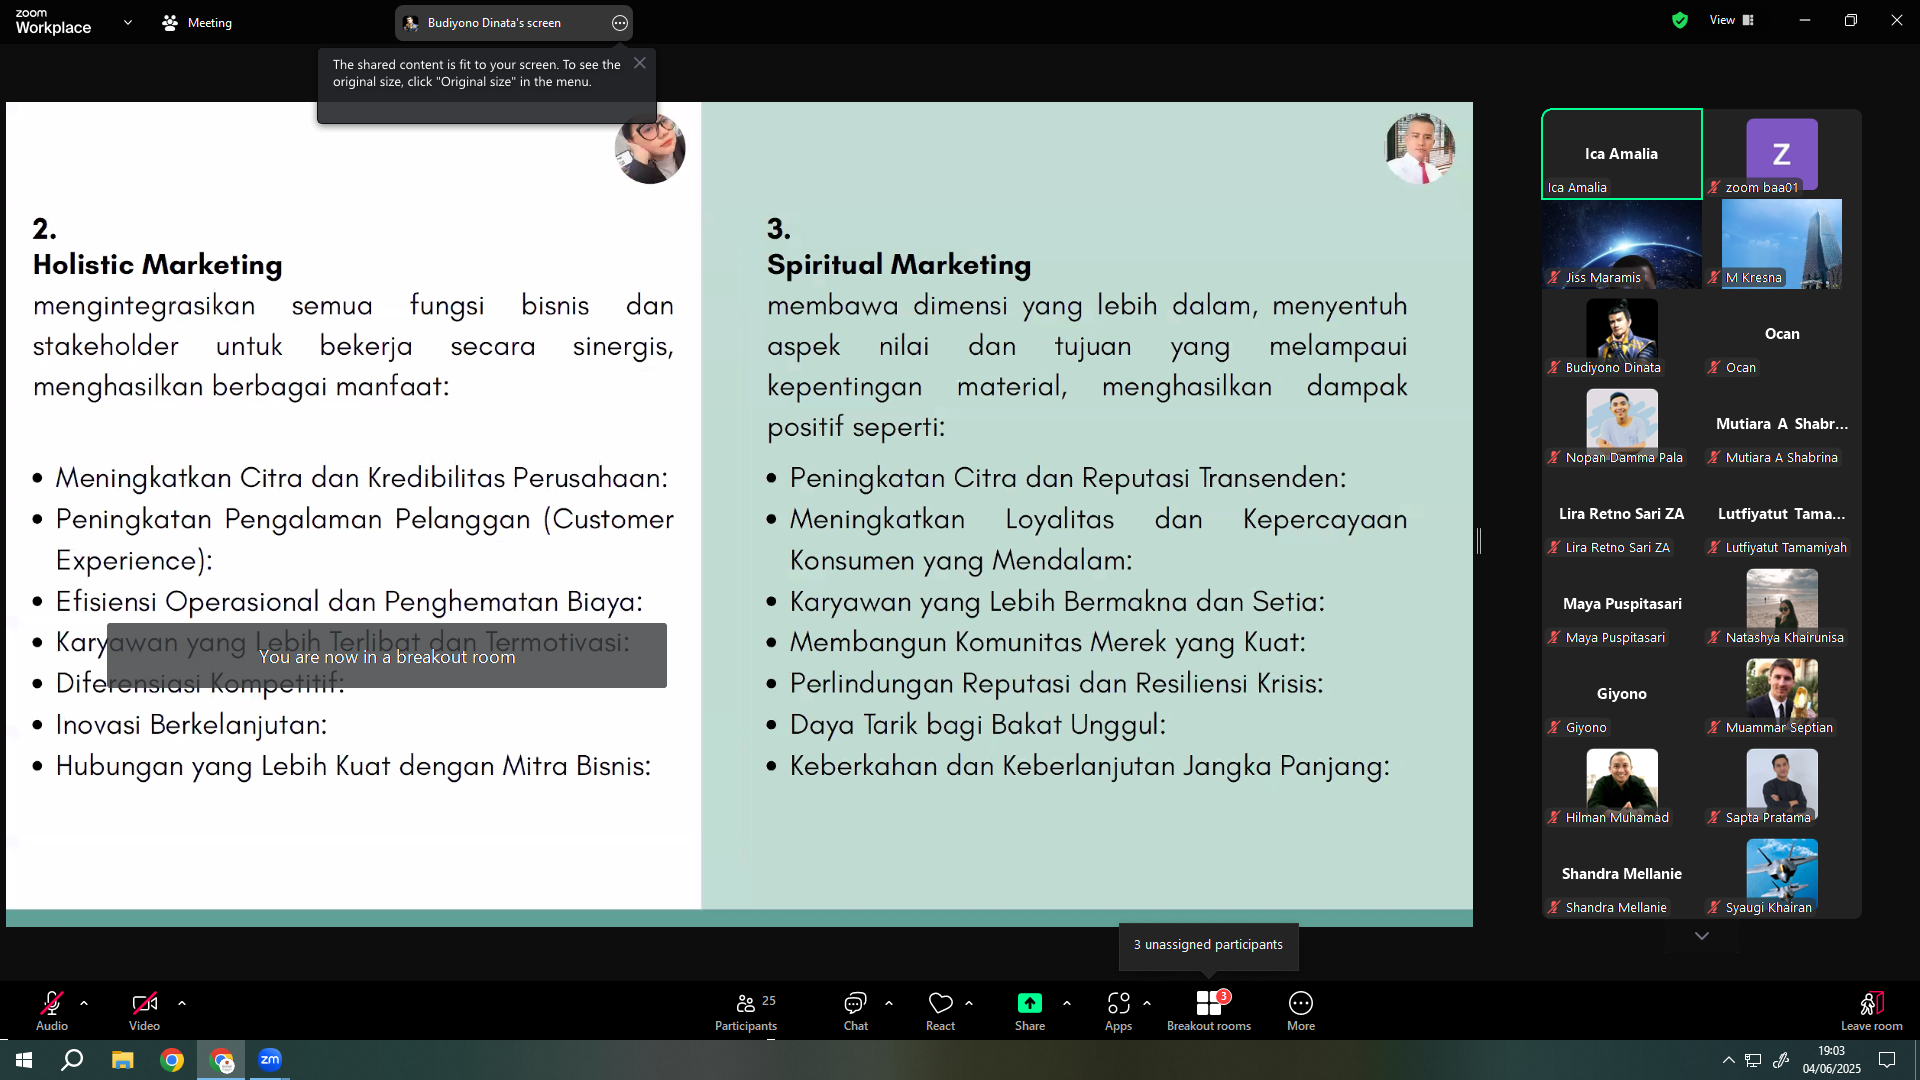Image resolution: width=1920 pixels, height=1080 pixels.
Task: Select Lira Retno Sari ZA tile
Action: coord(1622,514)
